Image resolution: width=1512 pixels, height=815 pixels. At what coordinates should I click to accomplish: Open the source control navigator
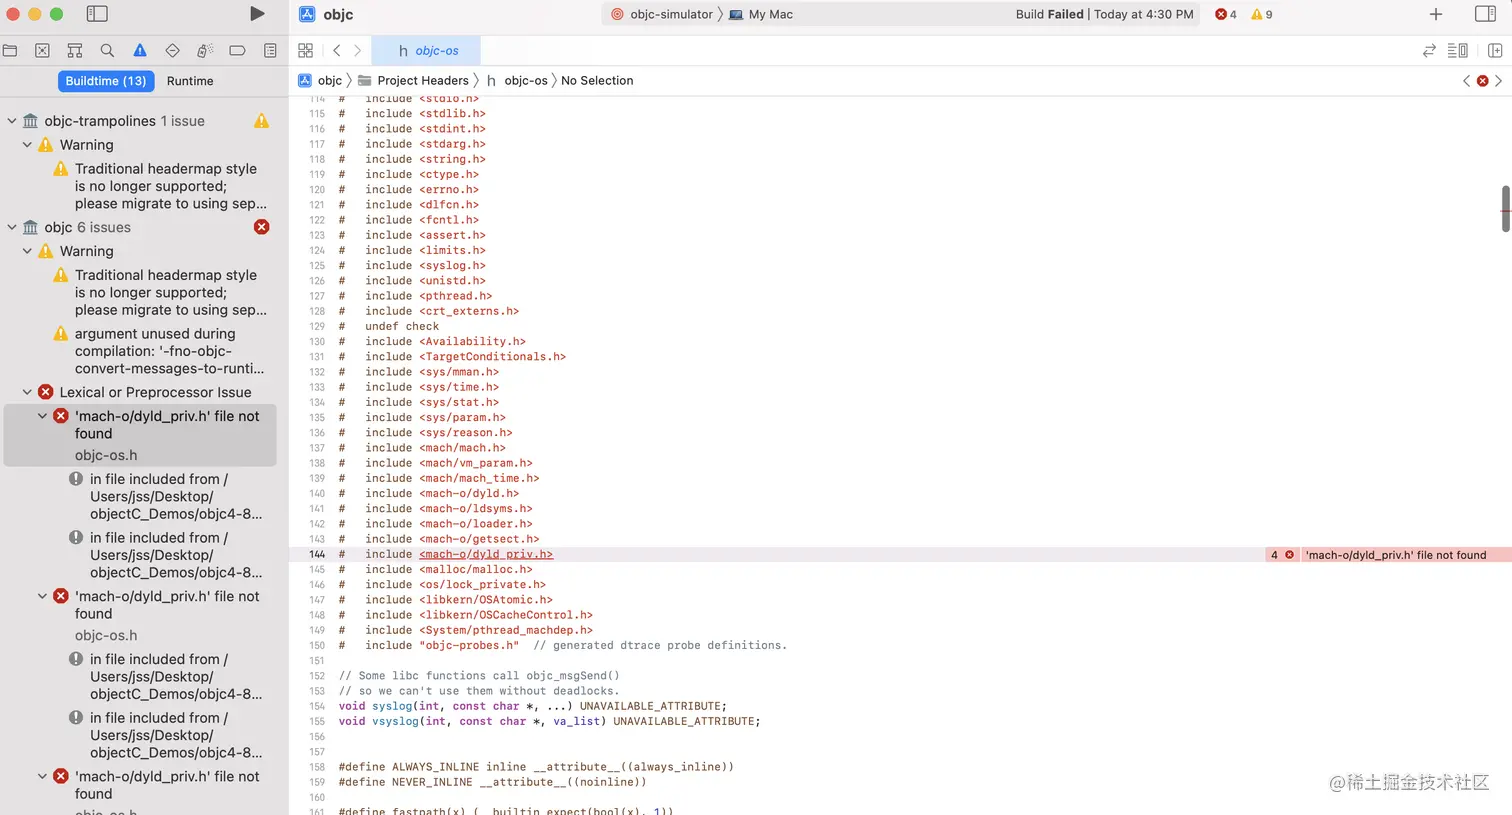(42, 50)
